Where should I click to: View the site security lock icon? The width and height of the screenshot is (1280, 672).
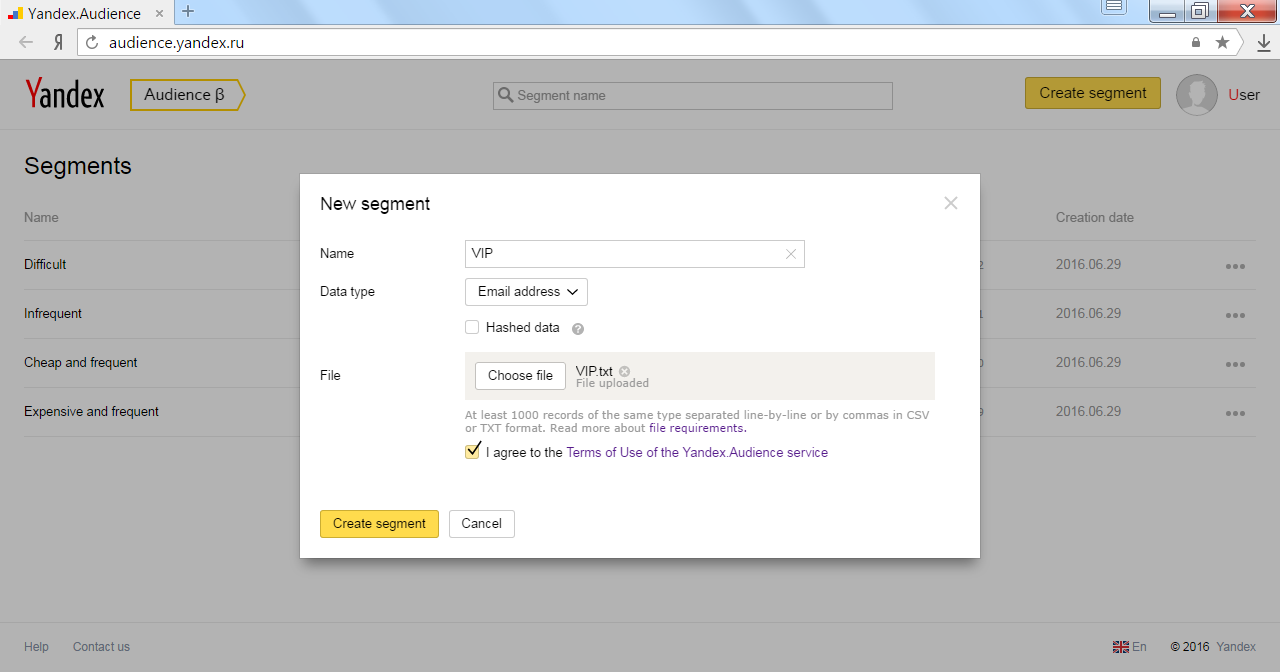click(x=1196, y=43)
